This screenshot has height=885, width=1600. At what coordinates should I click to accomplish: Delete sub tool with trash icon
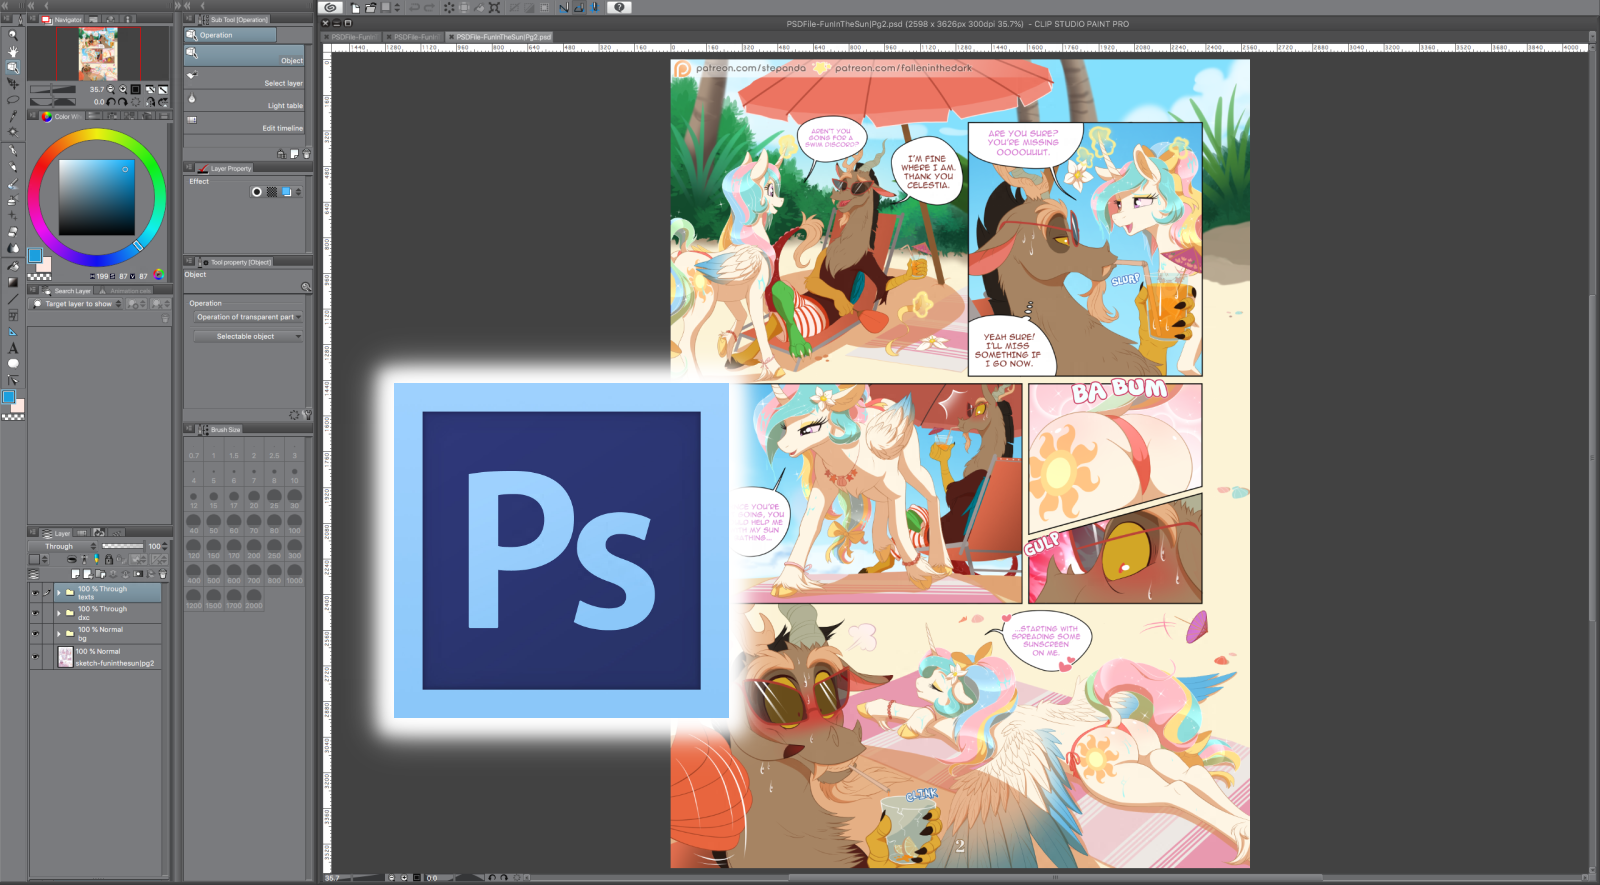pyautogui.click(x=306, y=154)
